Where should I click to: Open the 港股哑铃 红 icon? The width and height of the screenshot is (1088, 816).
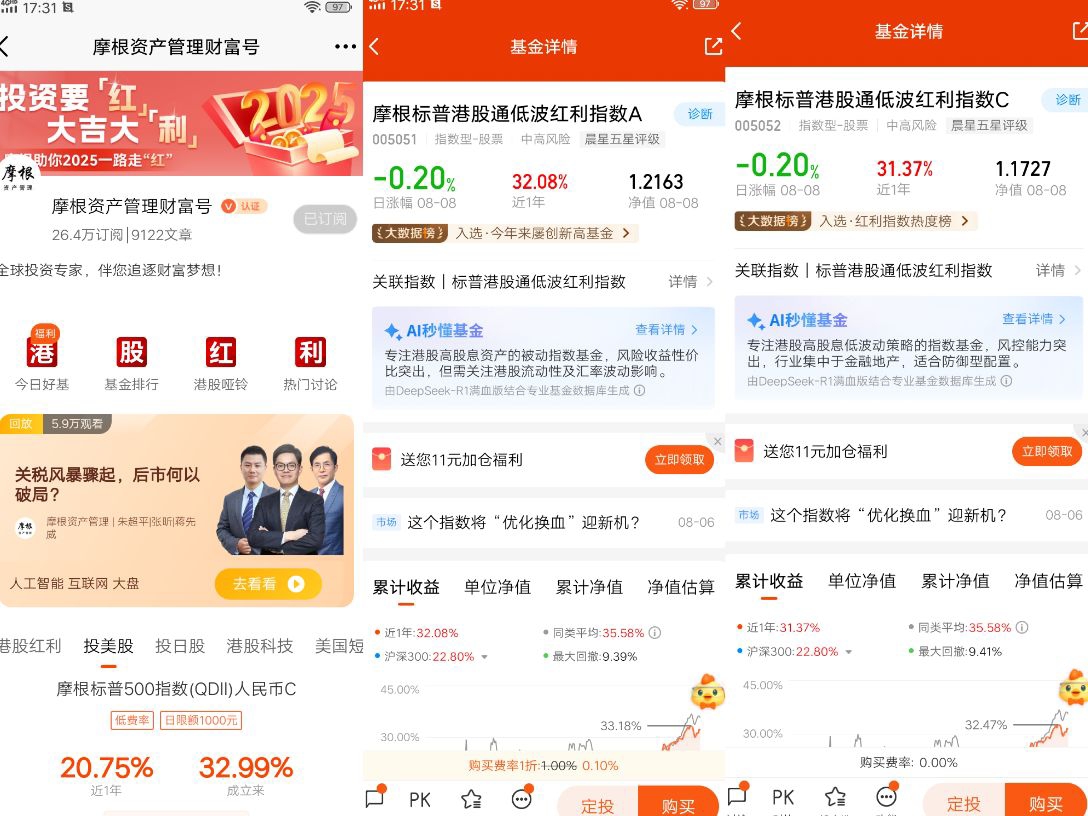coord(221,351)
